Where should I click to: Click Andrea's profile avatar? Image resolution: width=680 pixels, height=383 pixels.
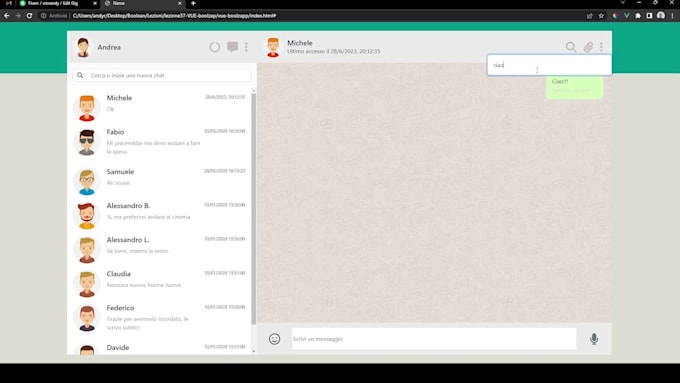[83, 47]
